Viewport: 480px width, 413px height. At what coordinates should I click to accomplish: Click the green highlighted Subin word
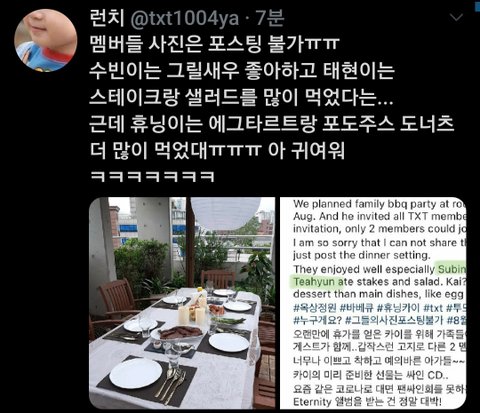coord(452,269)
